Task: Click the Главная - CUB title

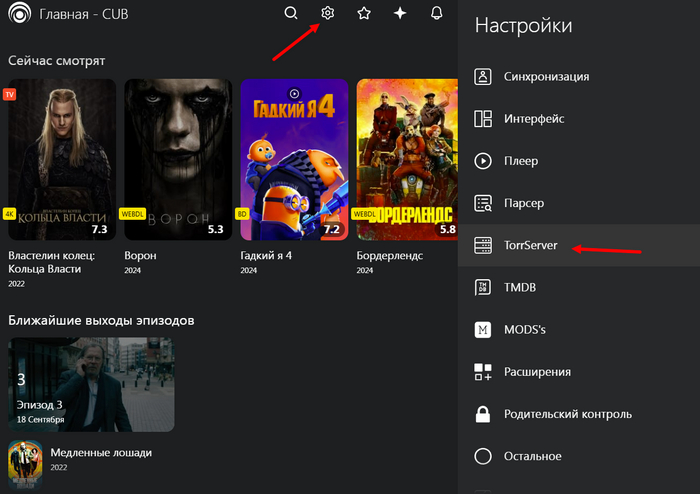Action: point(83,14)
